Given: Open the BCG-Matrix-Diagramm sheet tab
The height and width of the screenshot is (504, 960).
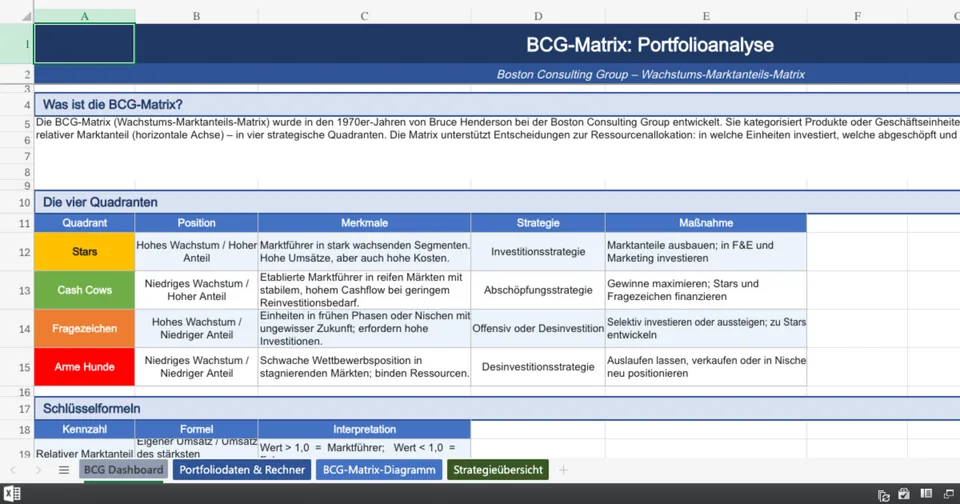Looking at the screenshot, I should [x=379, y=470].
